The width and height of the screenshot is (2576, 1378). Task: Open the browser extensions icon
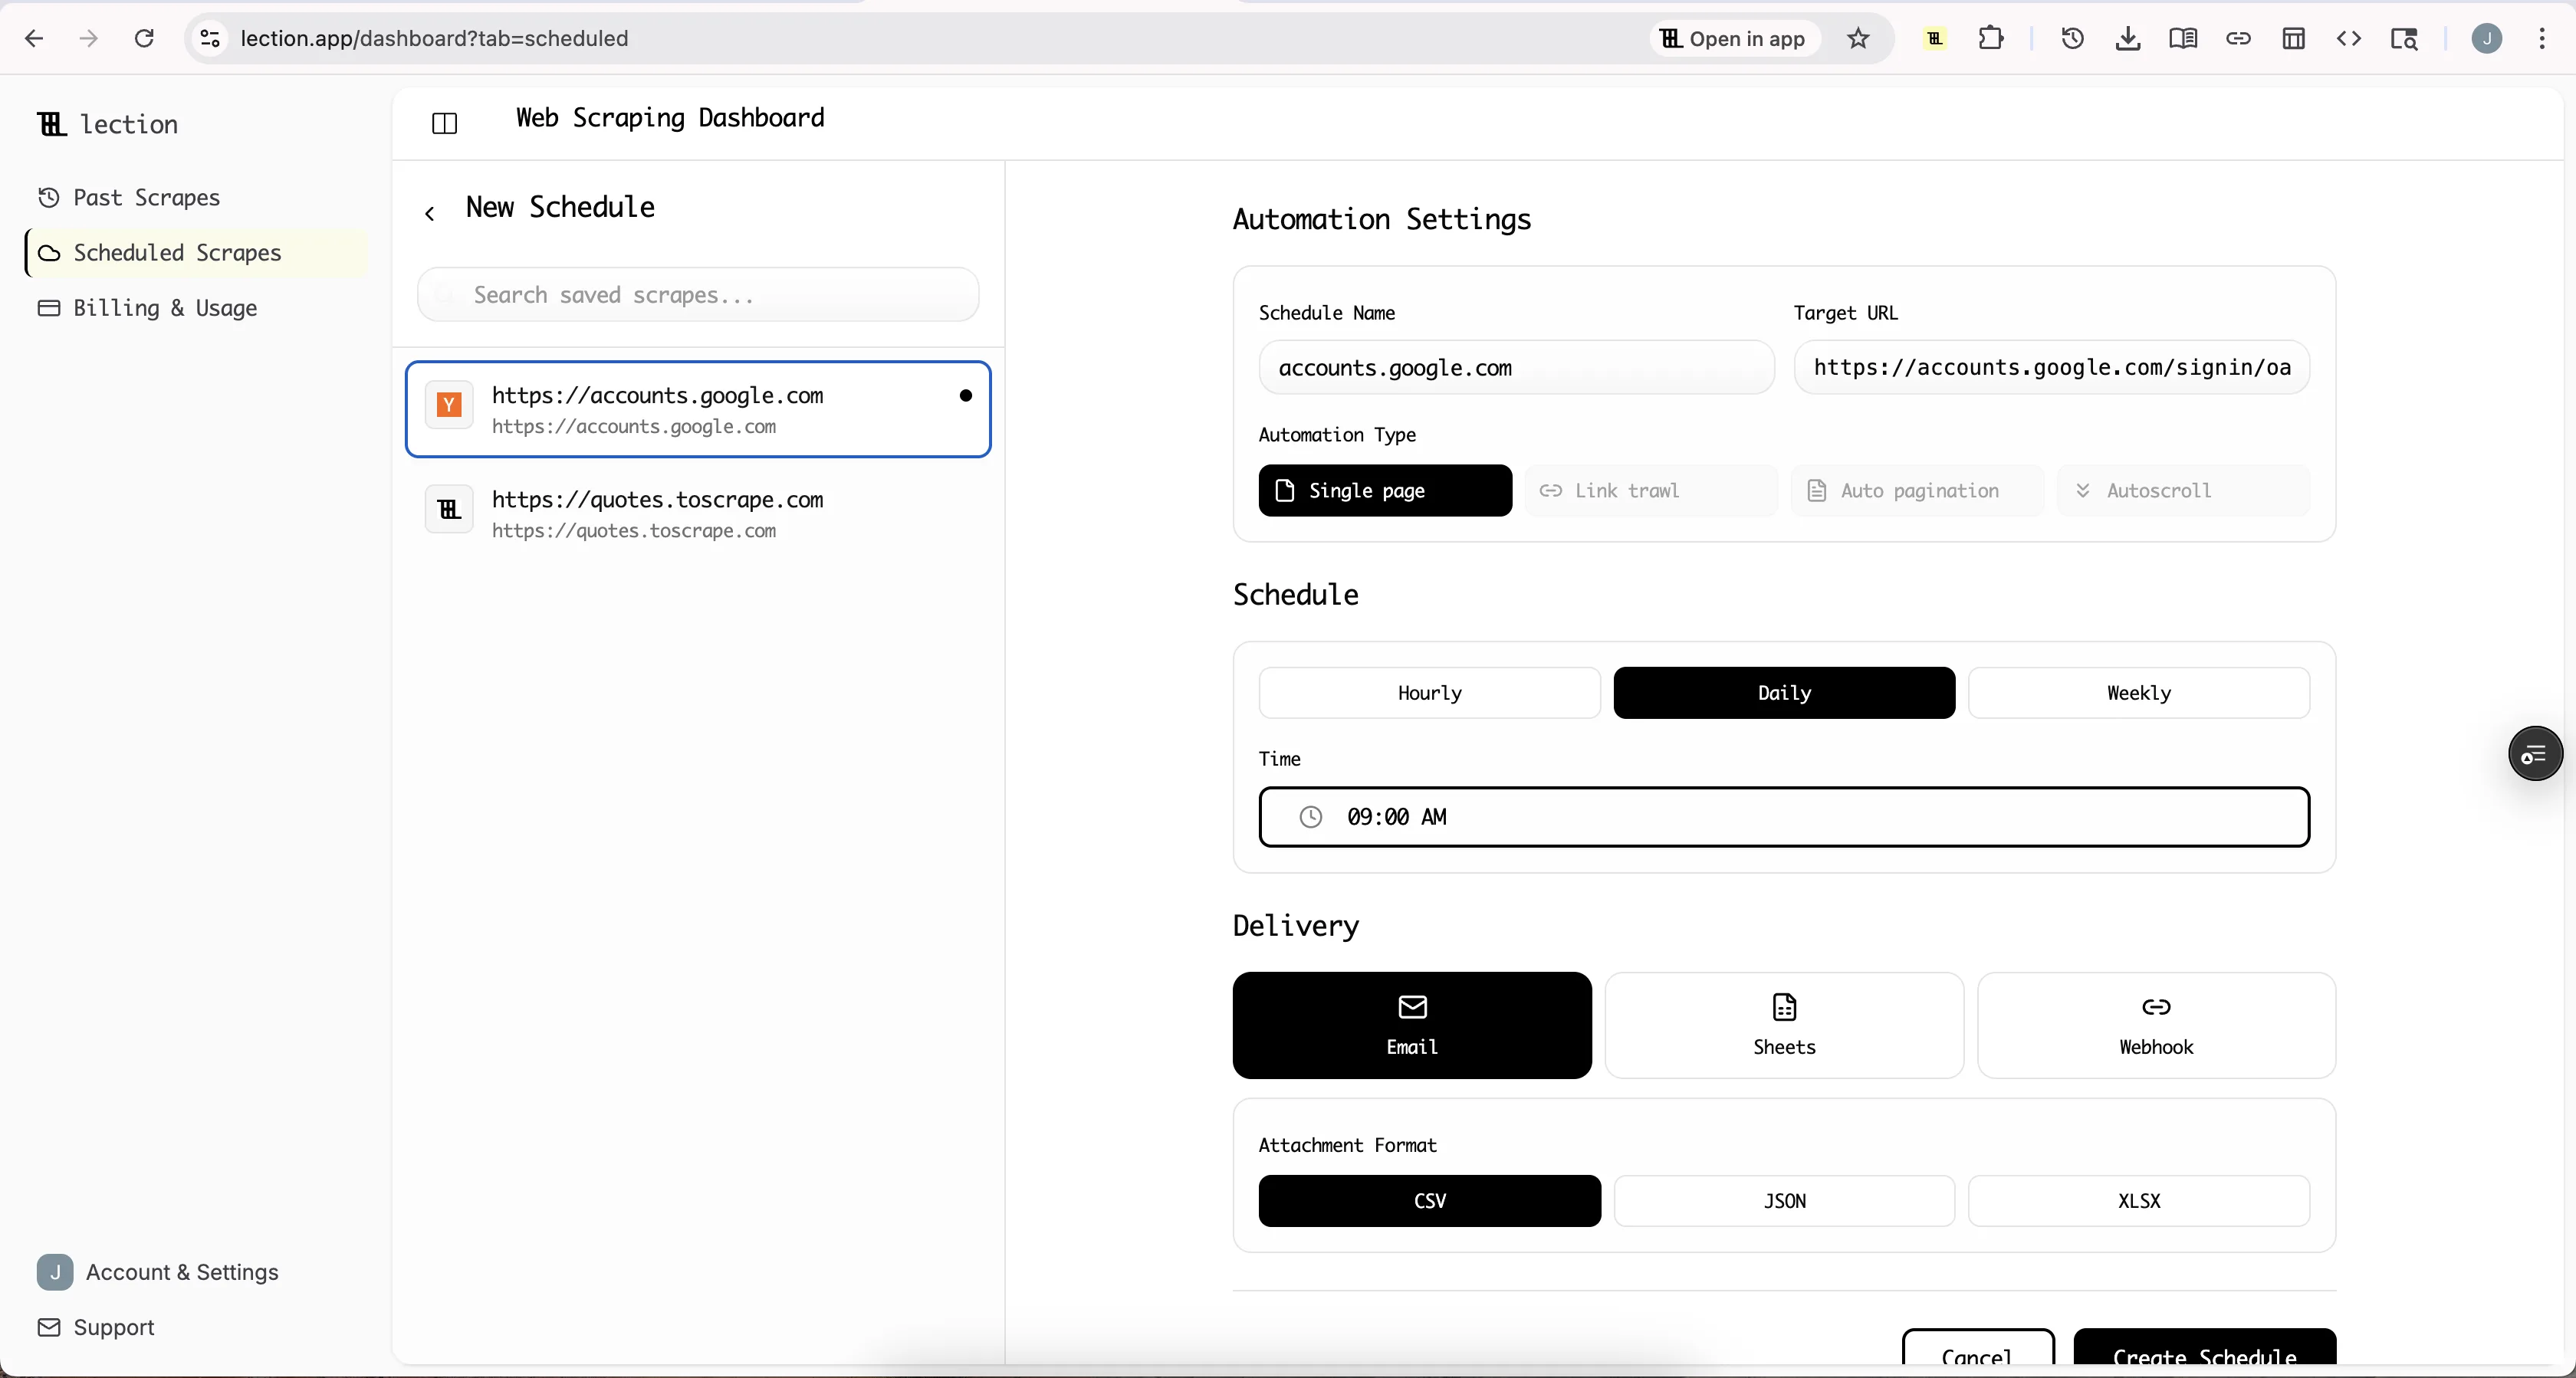coord(1990,39)
